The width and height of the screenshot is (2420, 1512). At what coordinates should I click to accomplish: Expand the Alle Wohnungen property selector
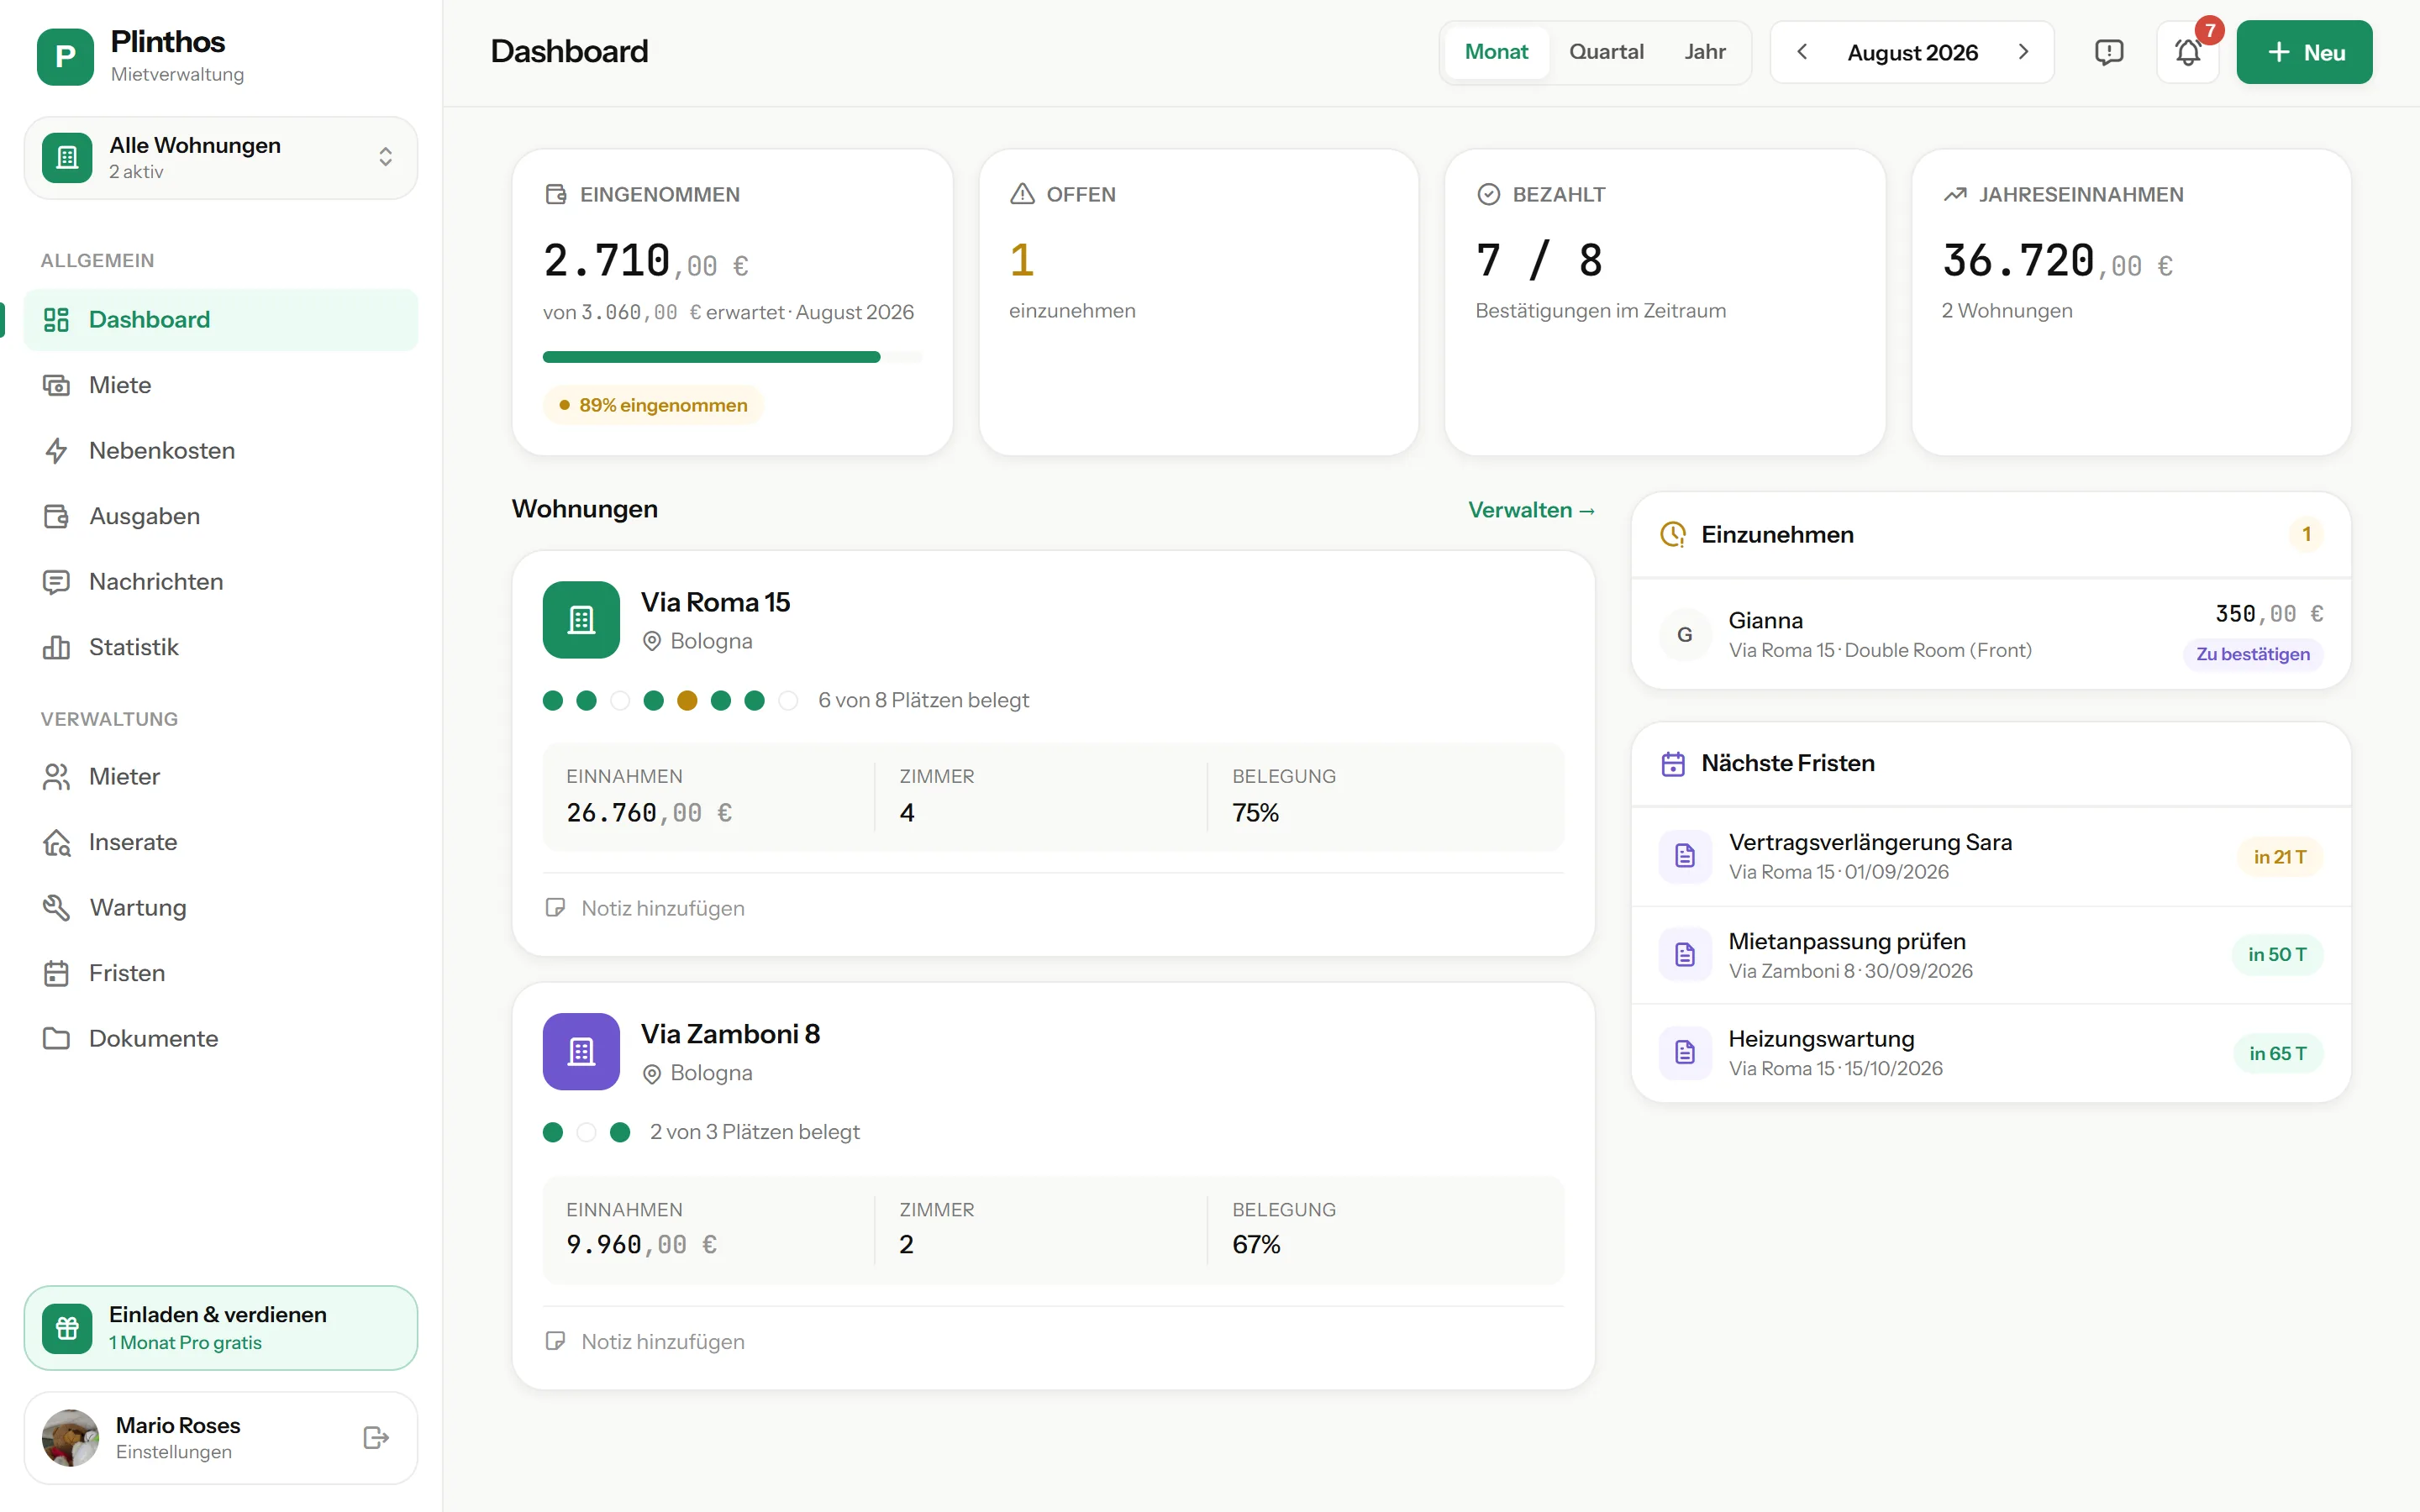pyautogui.click(x=221, y=157)
